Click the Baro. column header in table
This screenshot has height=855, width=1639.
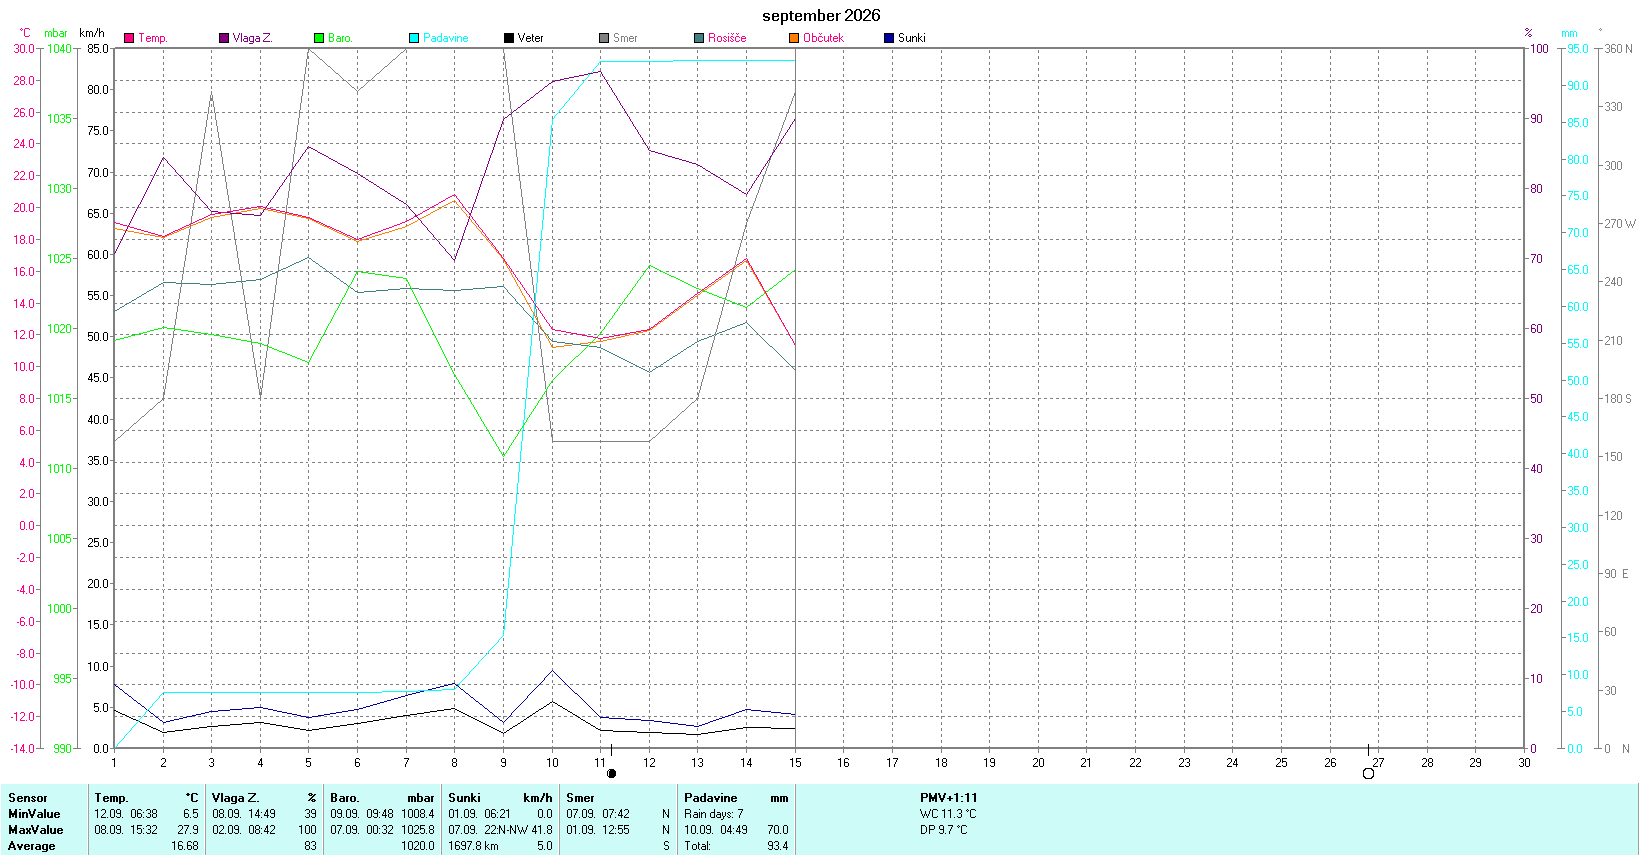pyautogui.click(x=345, y=798)
